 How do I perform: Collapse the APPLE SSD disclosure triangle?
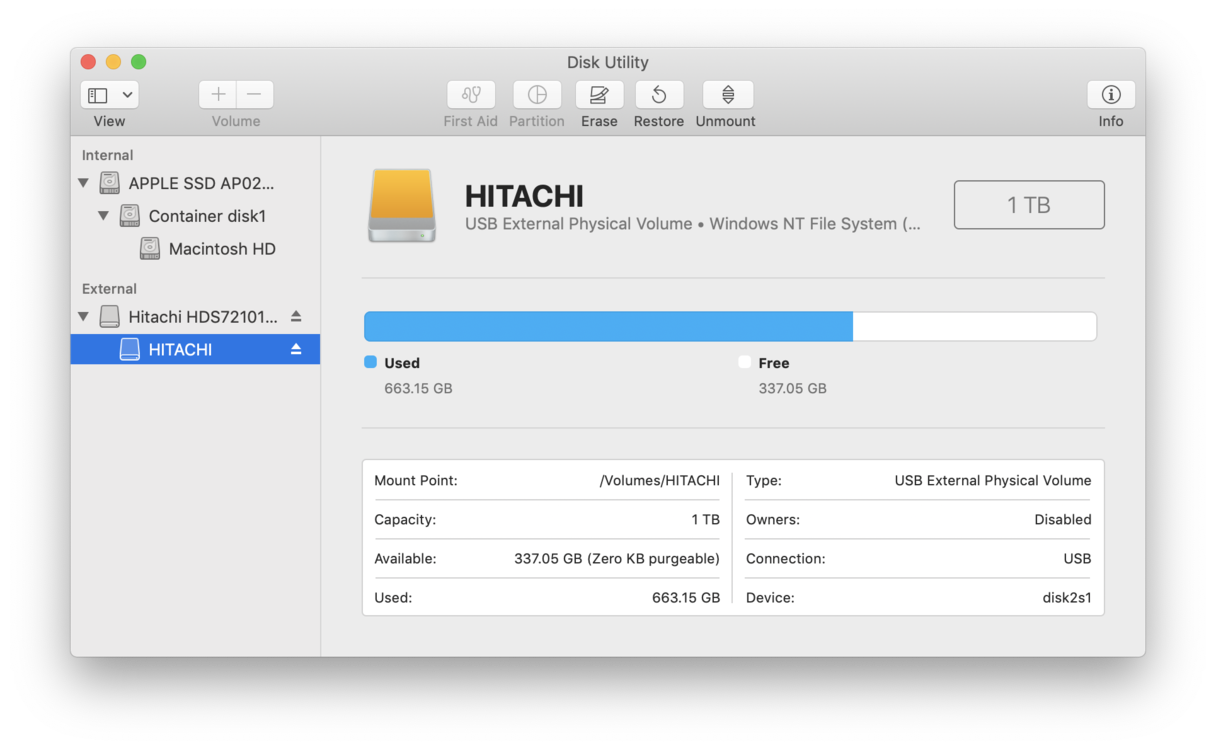pyautogui.click(x=84, y=183)
